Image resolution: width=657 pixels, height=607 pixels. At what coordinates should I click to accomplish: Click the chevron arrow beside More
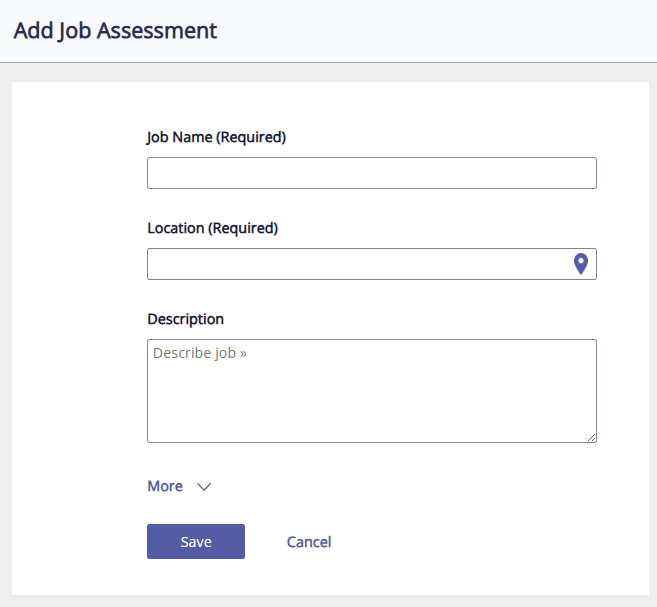click(204, 486)
